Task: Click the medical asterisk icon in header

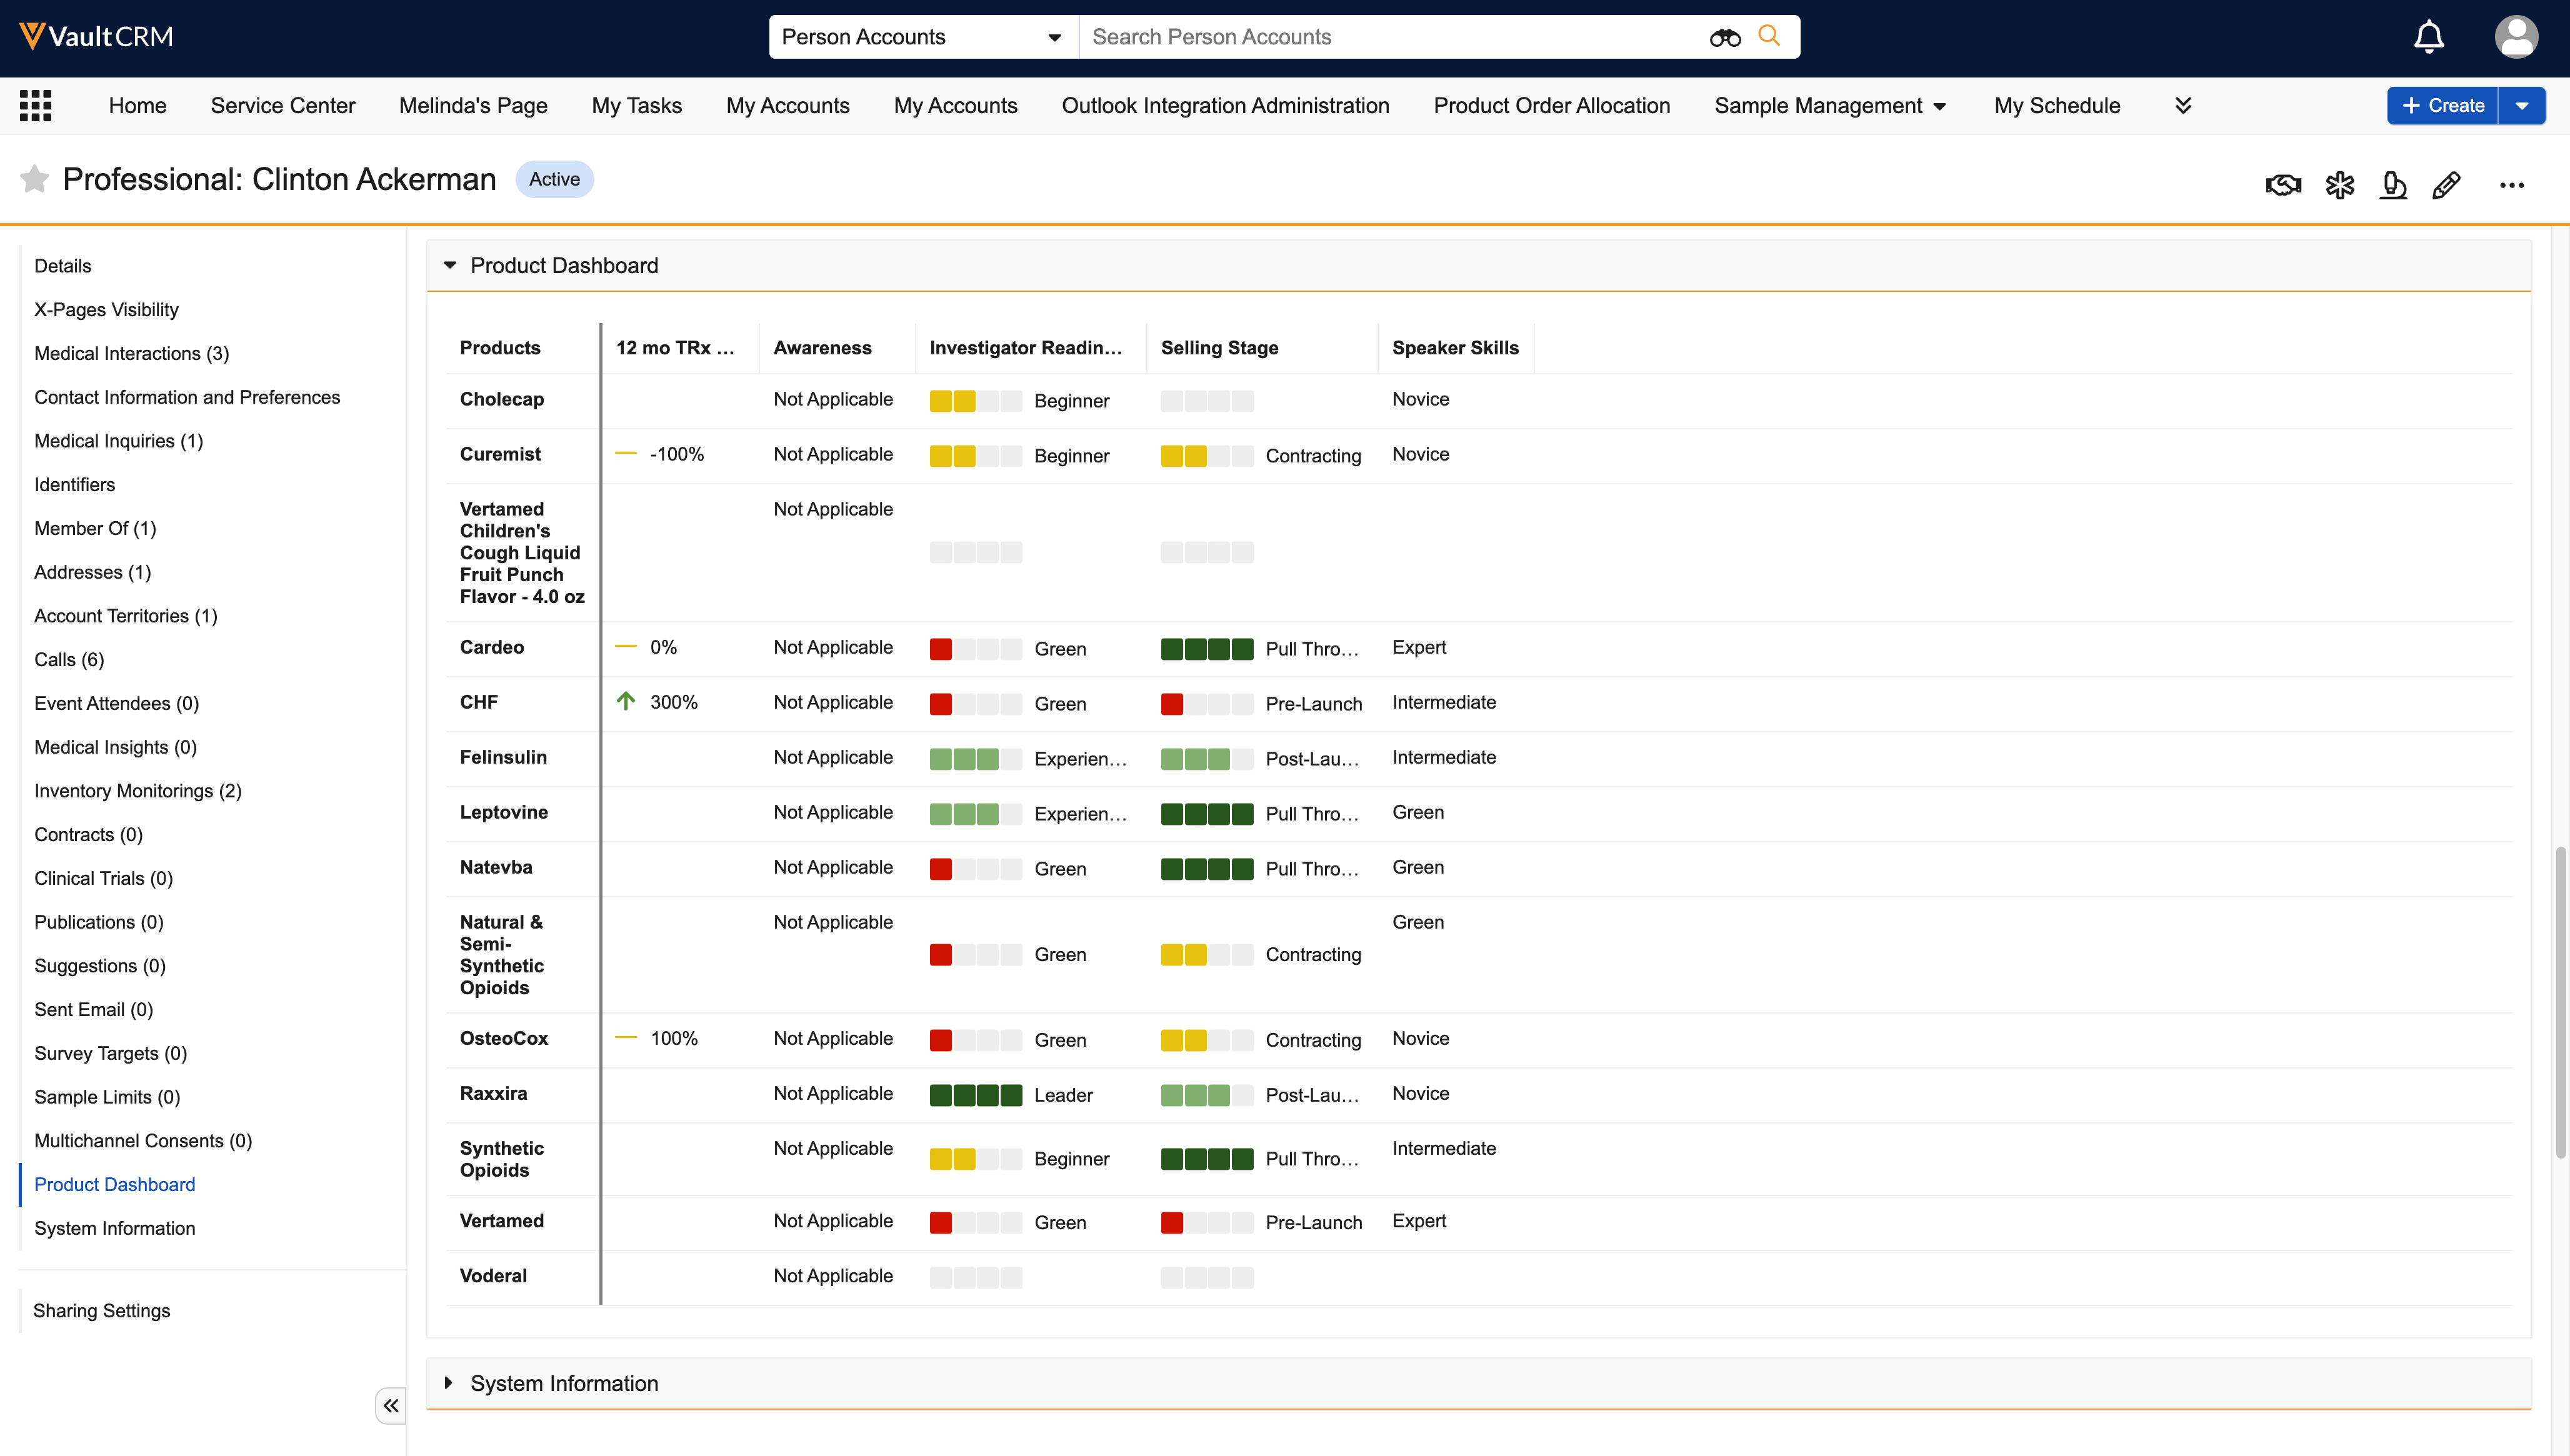Action: click(2339, 185)
